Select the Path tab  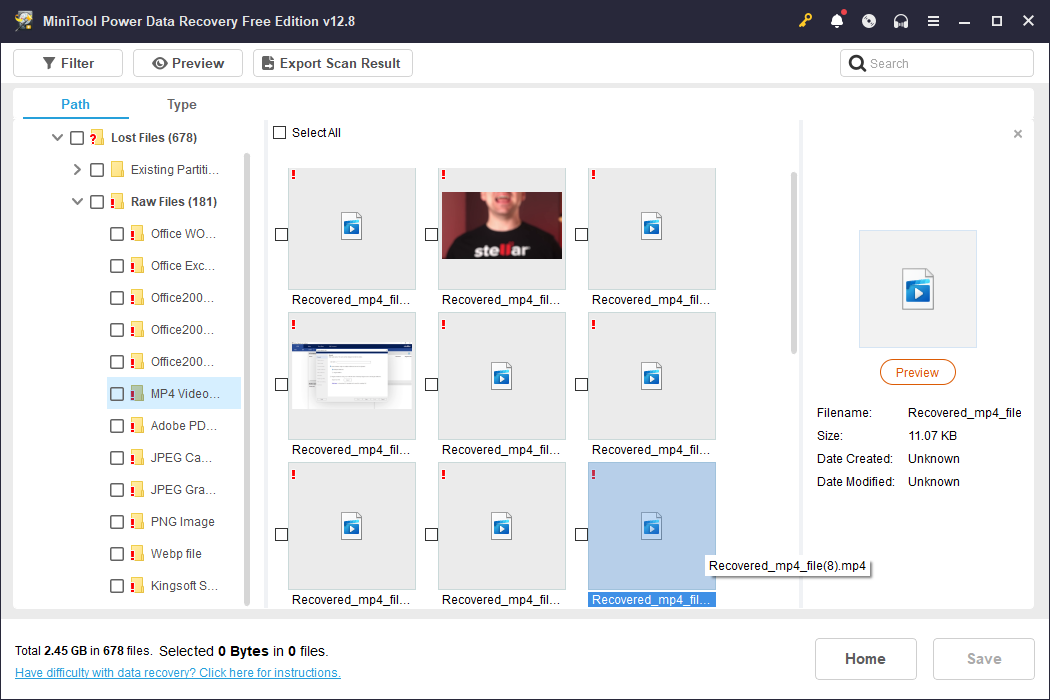(x=74, y=104)
